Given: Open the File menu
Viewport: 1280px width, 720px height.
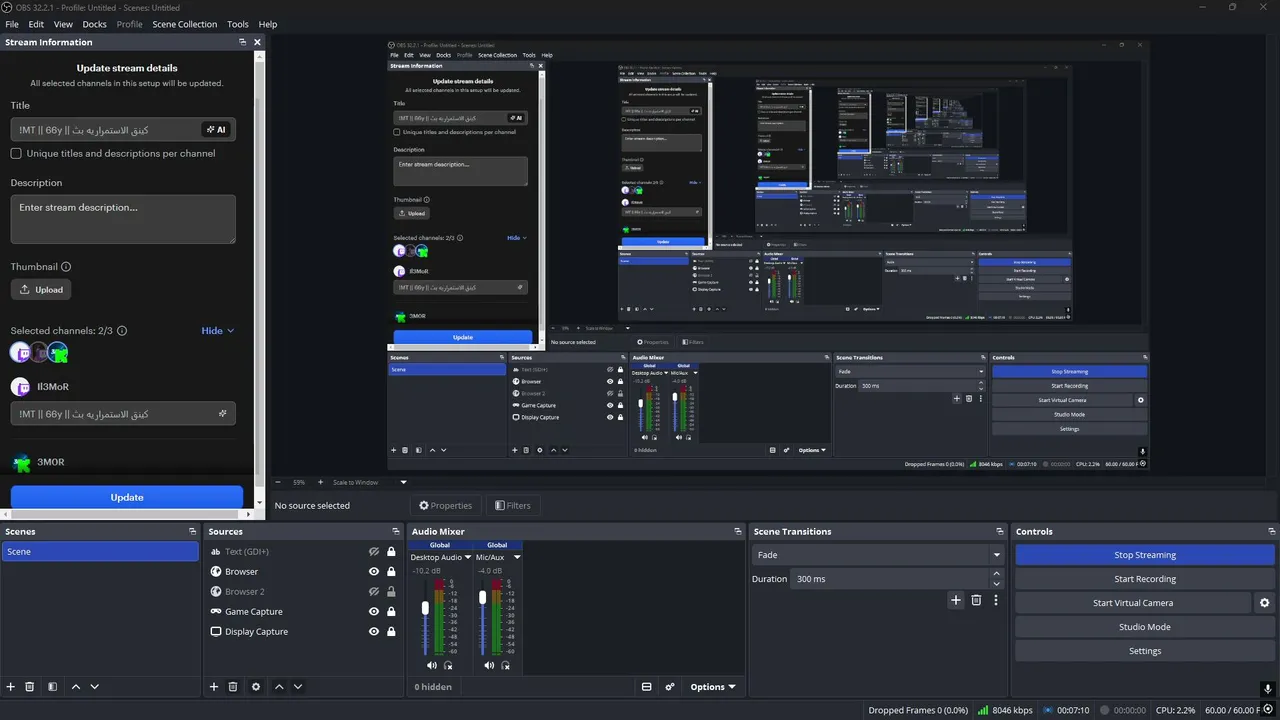Looking at the screenshot, I should pos(12,24).
